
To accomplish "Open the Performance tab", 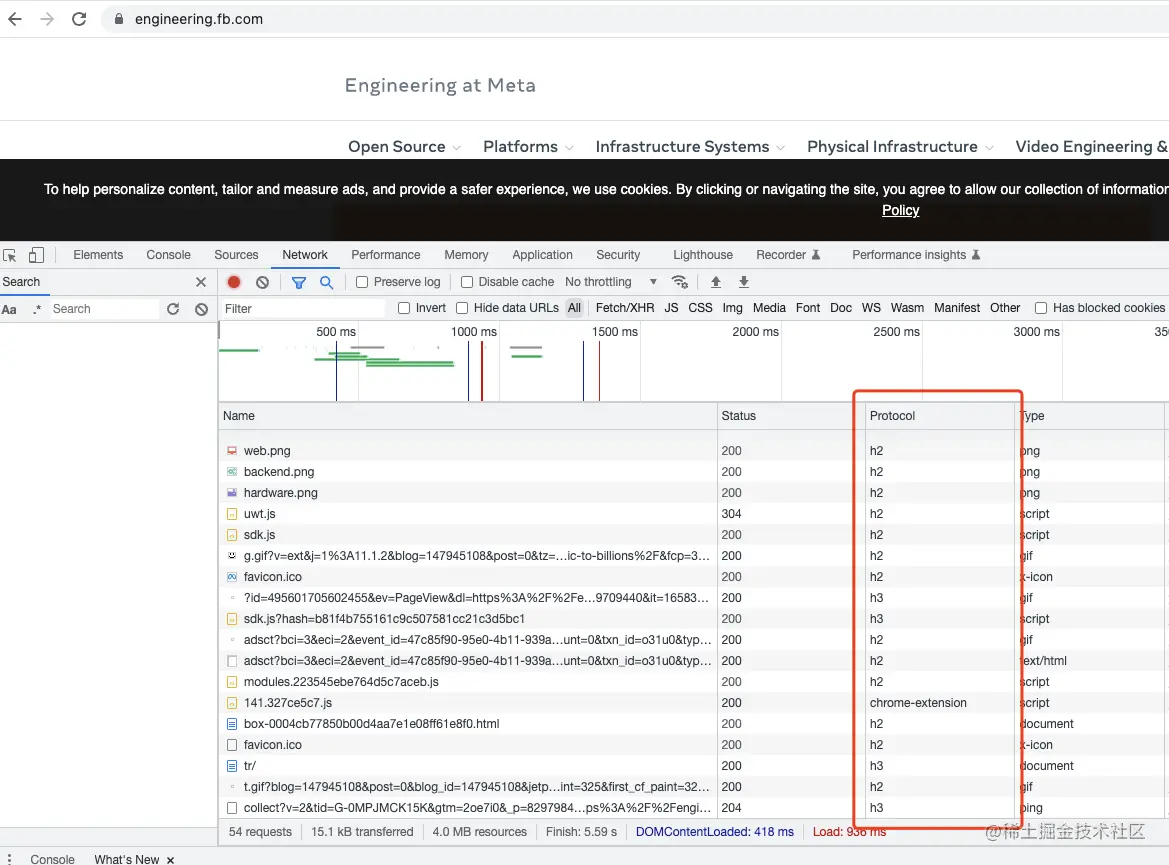I will (385, 255).
